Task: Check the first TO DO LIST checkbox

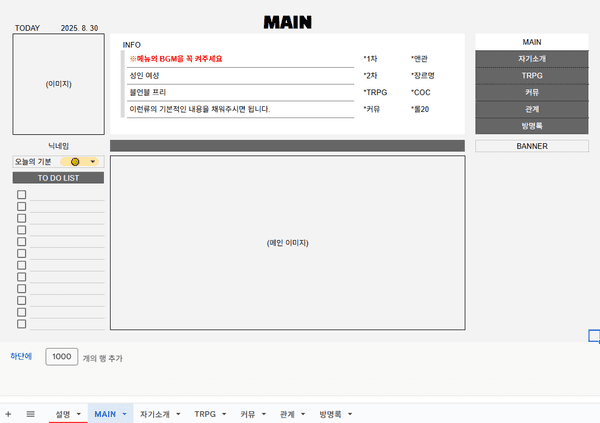Action: coord(21,194)
